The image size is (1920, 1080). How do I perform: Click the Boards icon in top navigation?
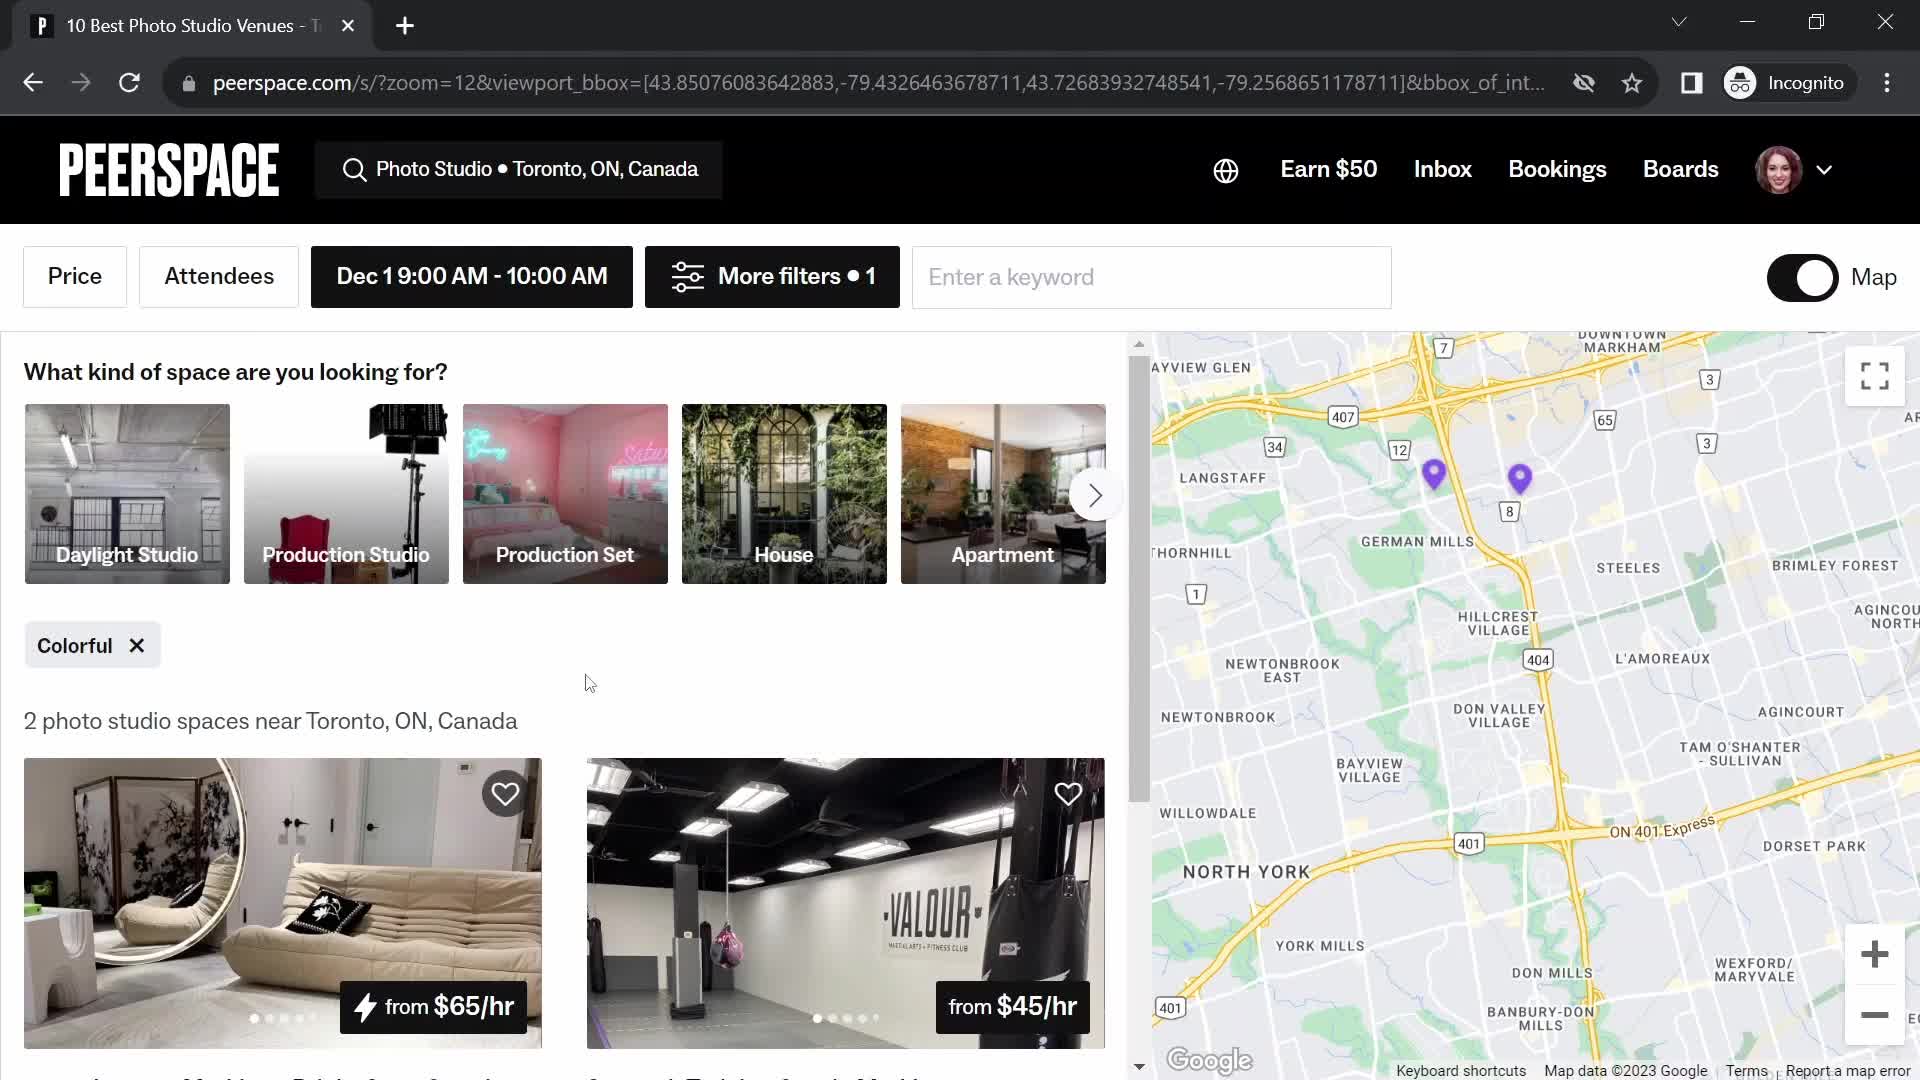tap(1680, 169)
